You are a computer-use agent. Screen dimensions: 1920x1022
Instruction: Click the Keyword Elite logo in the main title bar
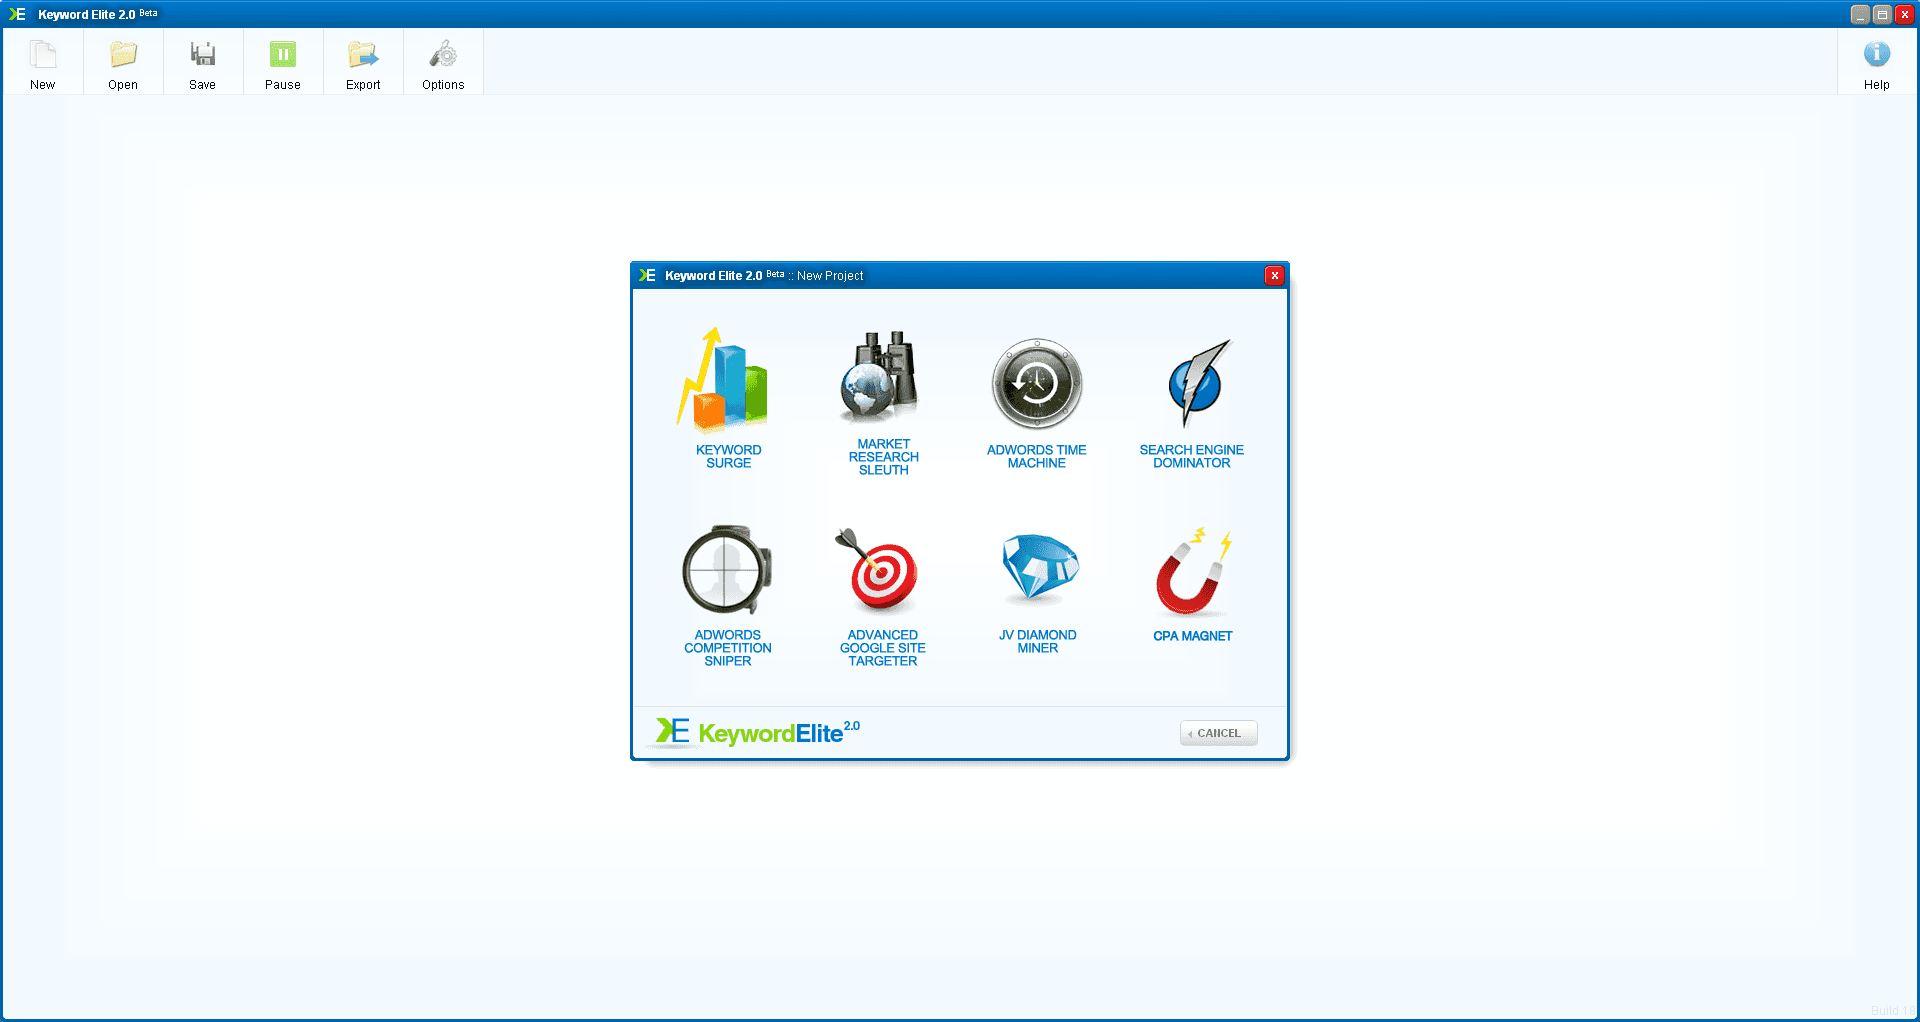tap(17, 14)
